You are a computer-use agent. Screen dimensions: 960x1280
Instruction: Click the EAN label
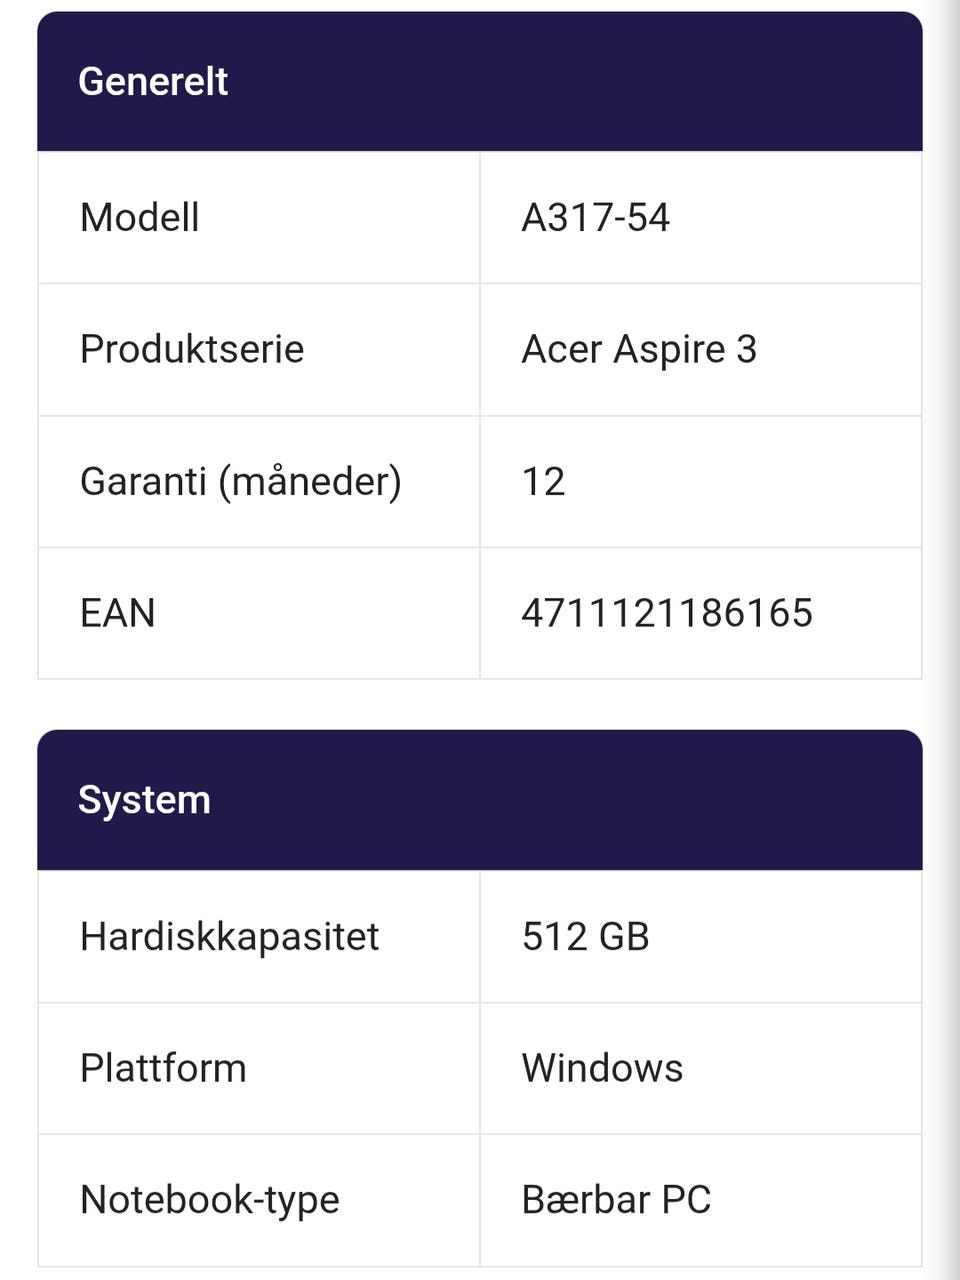point(118,613)
